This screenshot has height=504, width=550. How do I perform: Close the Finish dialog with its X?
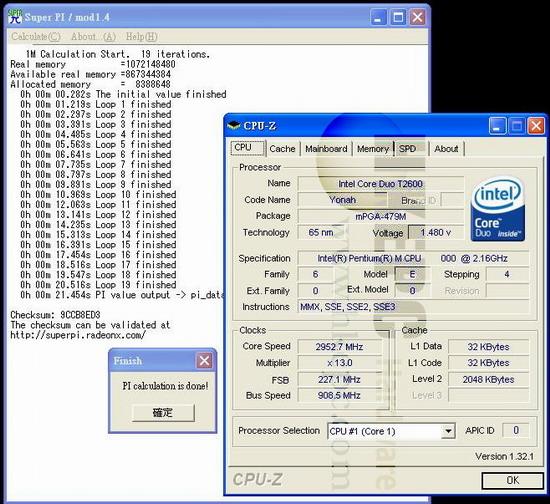(204, 360)
